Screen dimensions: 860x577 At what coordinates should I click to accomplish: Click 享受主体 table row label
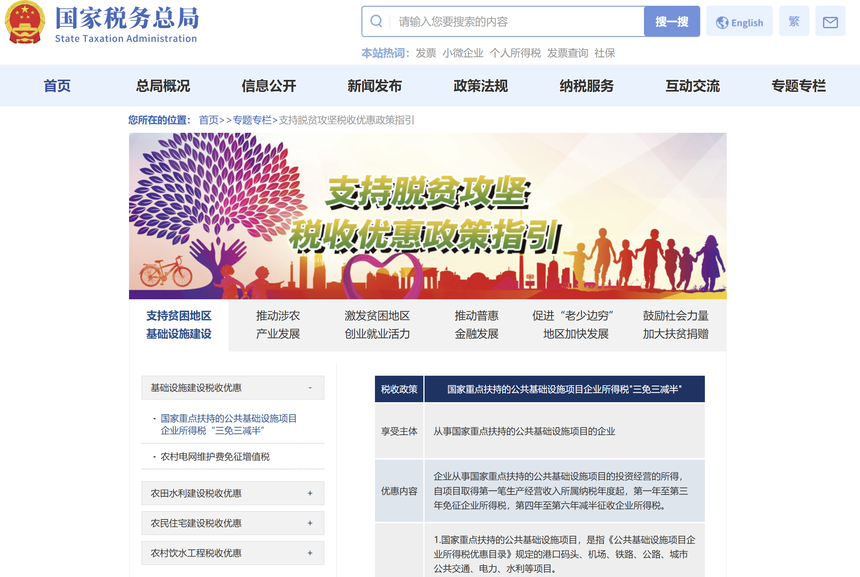coord(399,432)
